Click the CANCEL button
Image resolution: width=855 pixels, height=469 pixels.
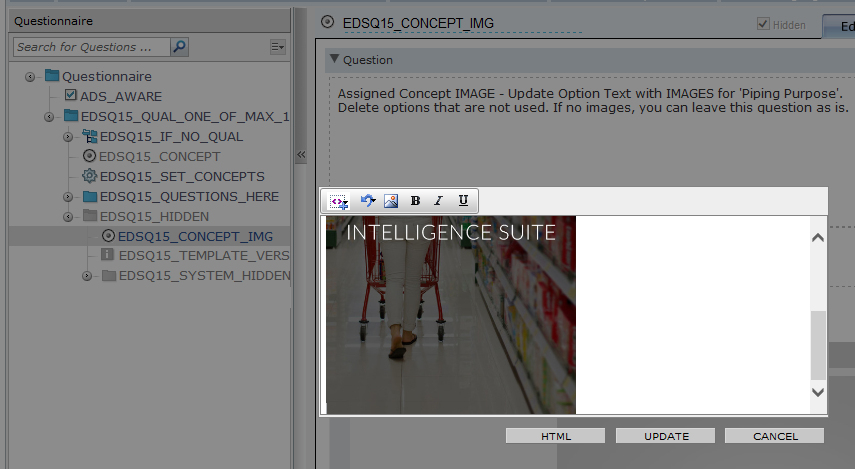pyautogui.click(x=775, y=436)
